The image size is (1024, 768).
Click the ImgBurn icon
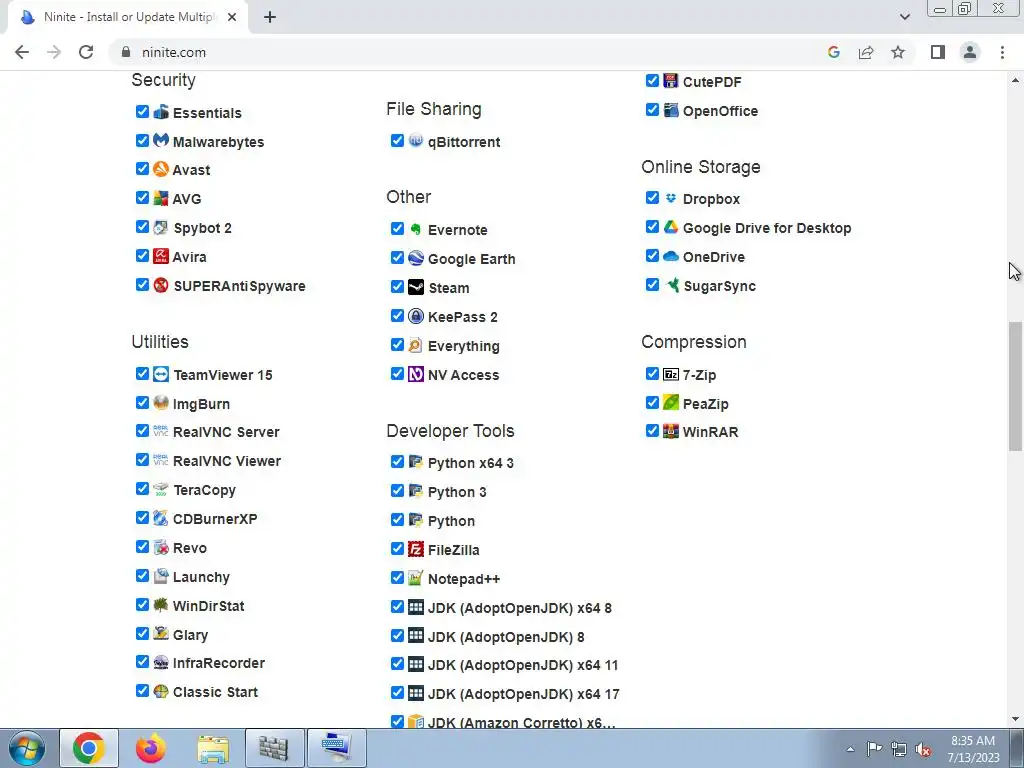click(x=161, y=403)
